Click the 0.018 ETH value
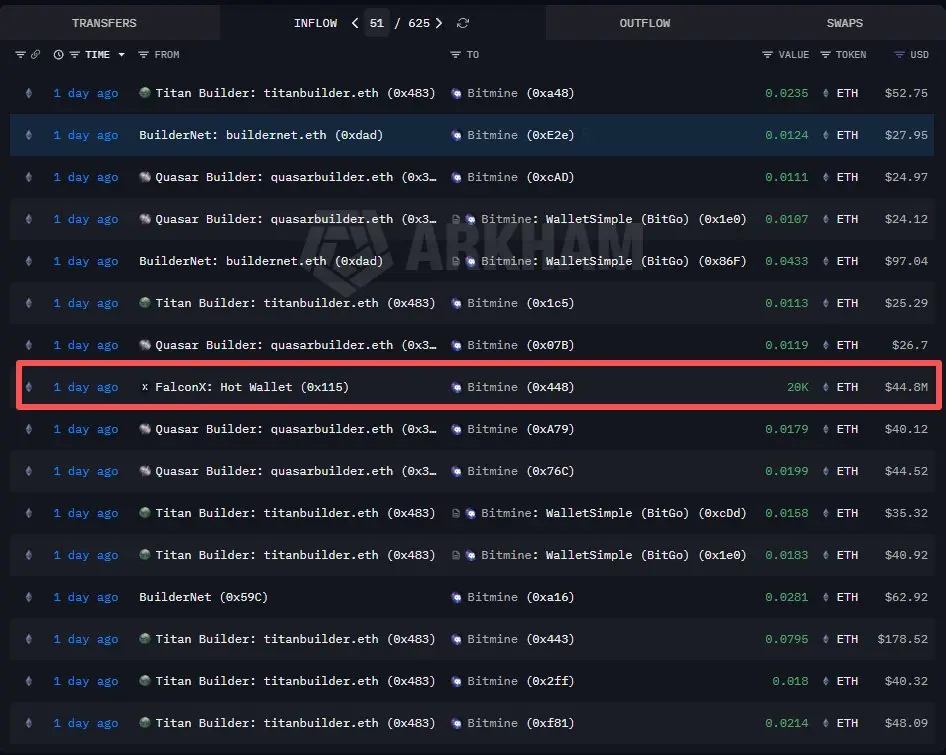 [x=790, y=681]
